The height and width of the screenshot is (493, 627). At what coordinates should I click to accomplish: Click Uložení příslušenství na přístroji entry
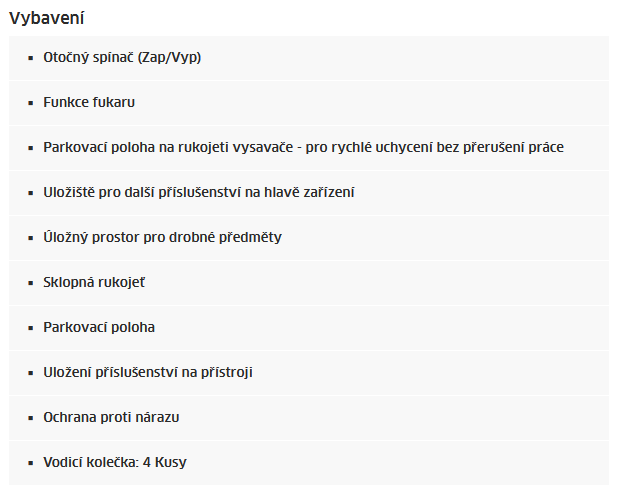click(309, 373)
